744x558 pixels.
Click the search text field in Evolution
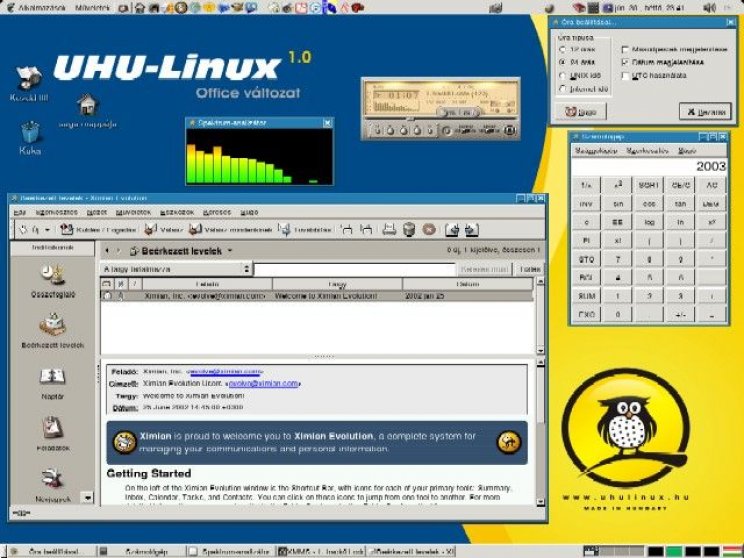pos(354,269)
